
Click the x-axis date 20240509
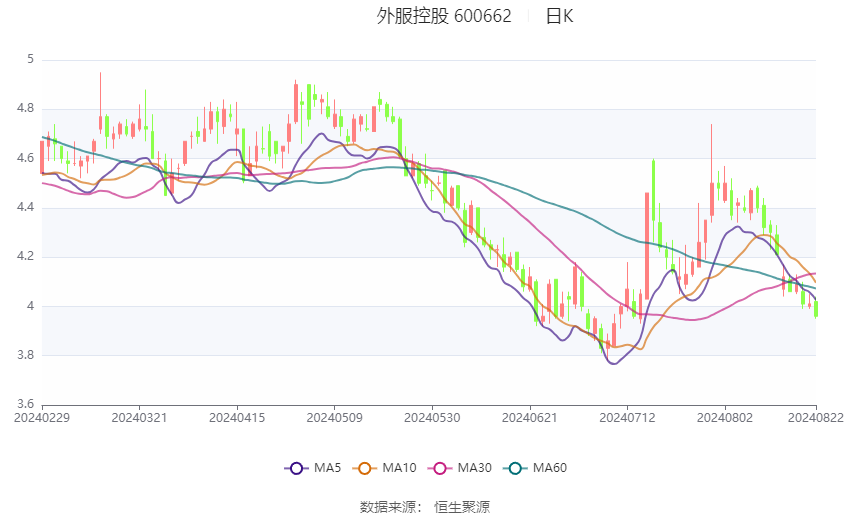pos(334,418)
